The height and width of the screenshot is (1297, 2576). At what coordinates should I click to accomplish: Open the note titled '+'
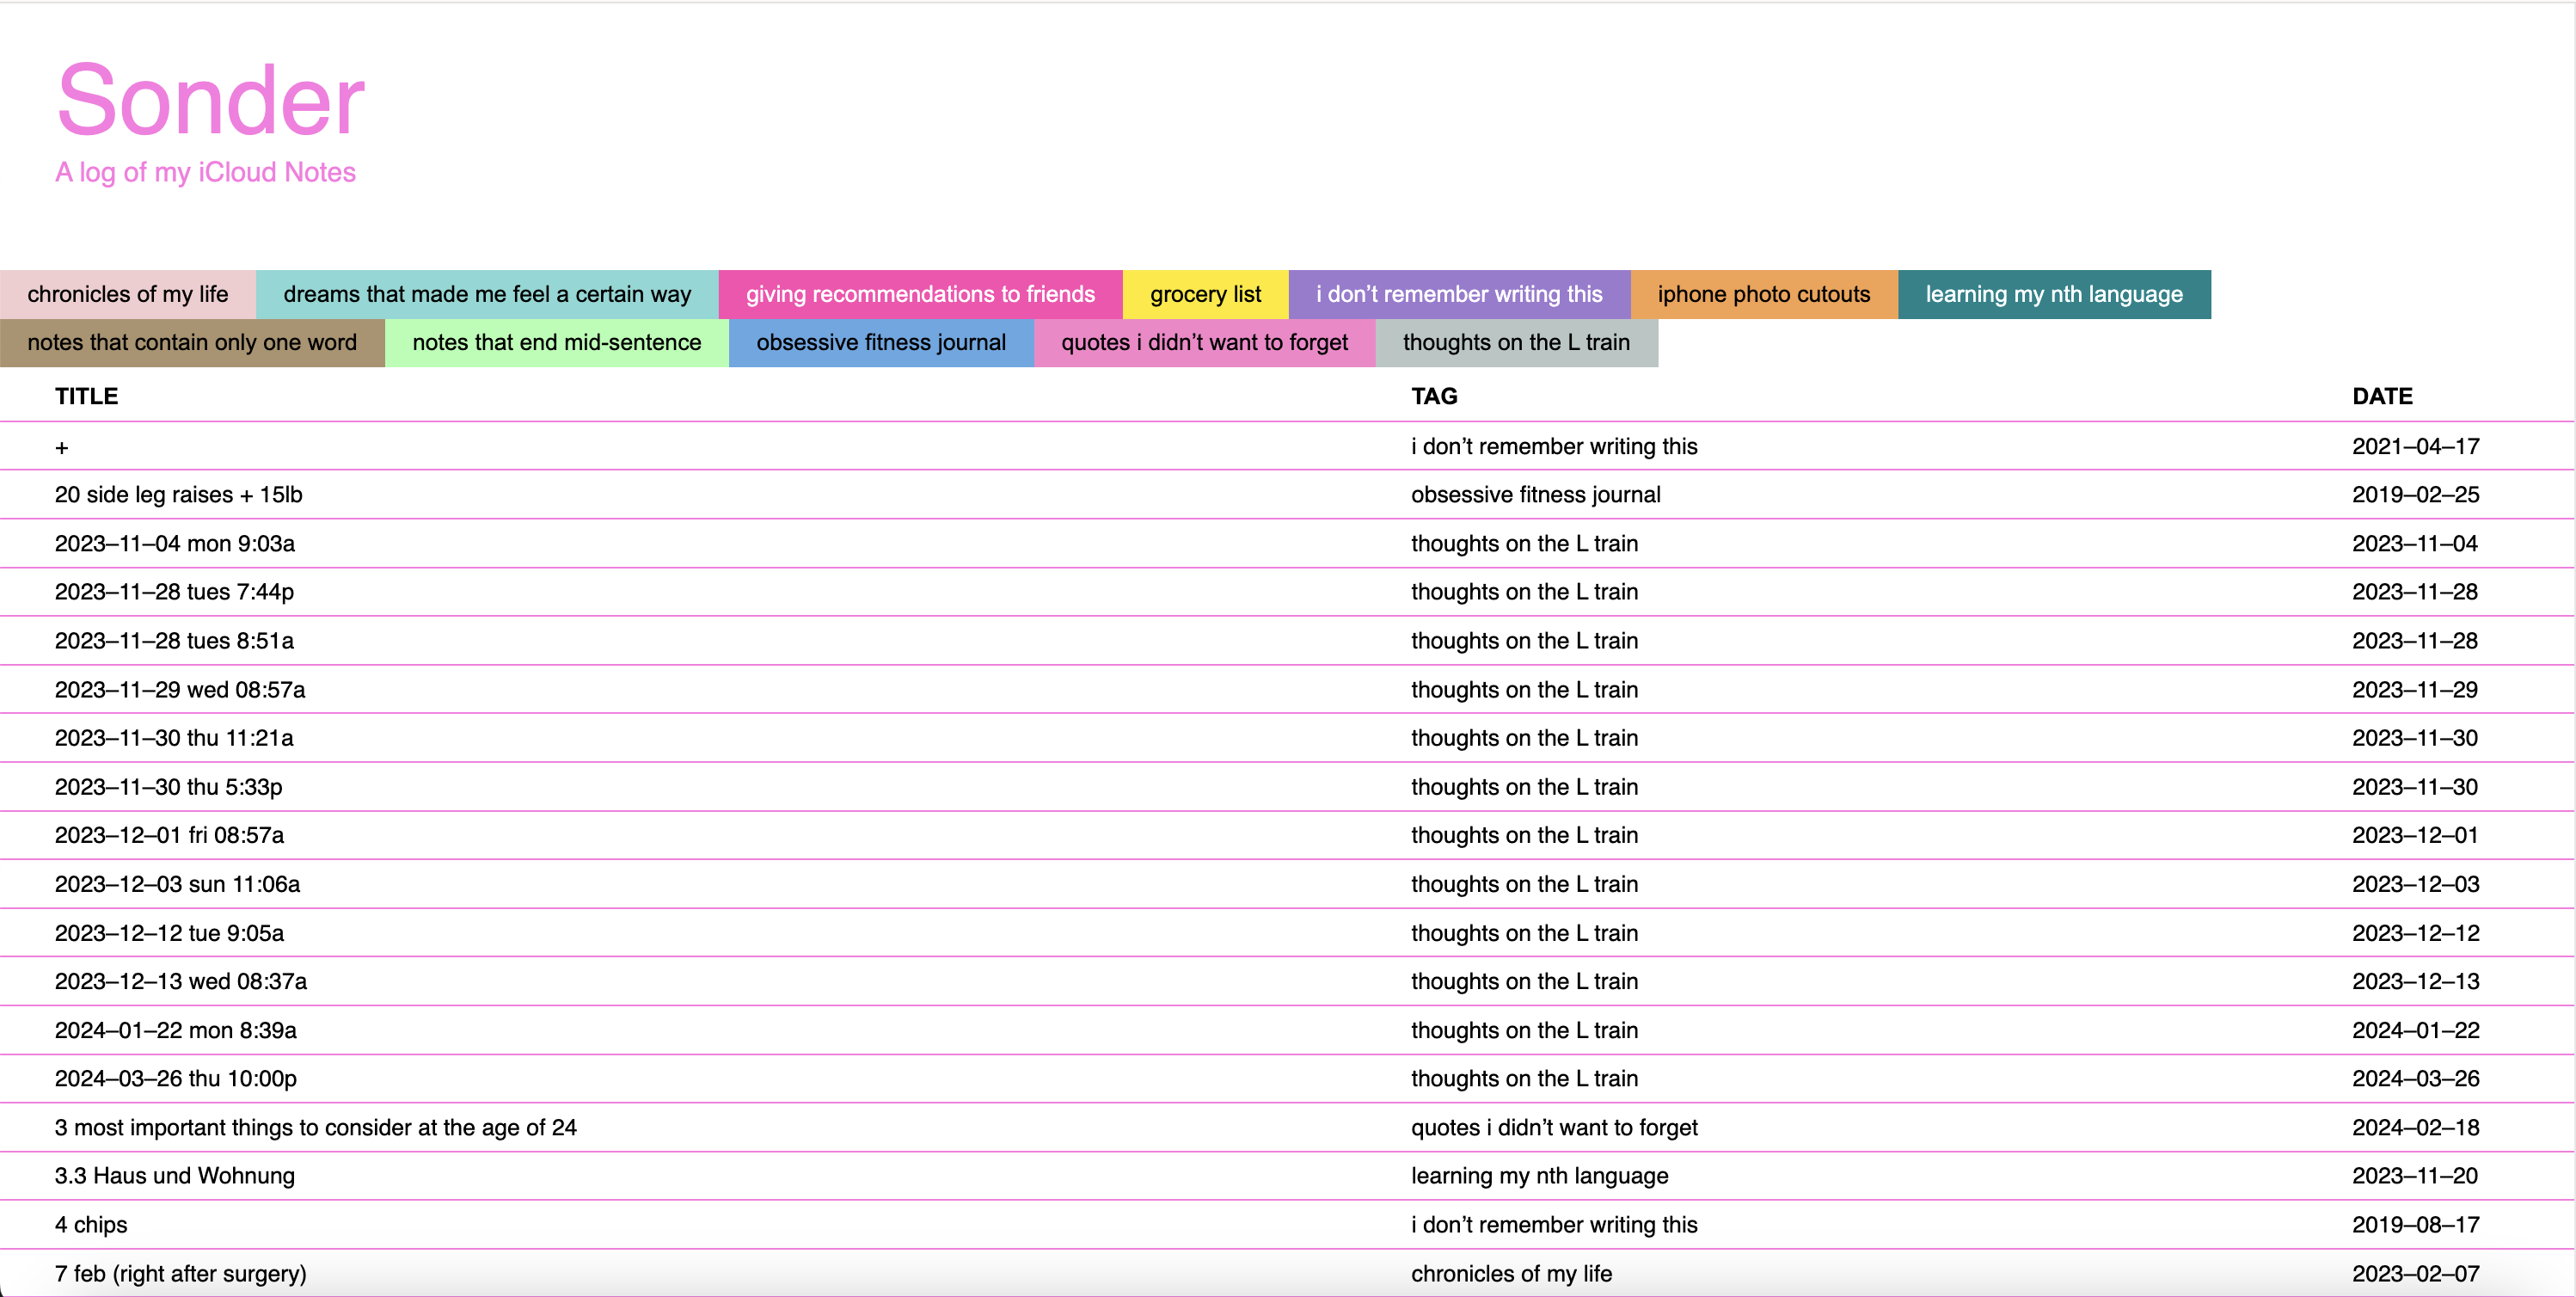tap(62, 447)
